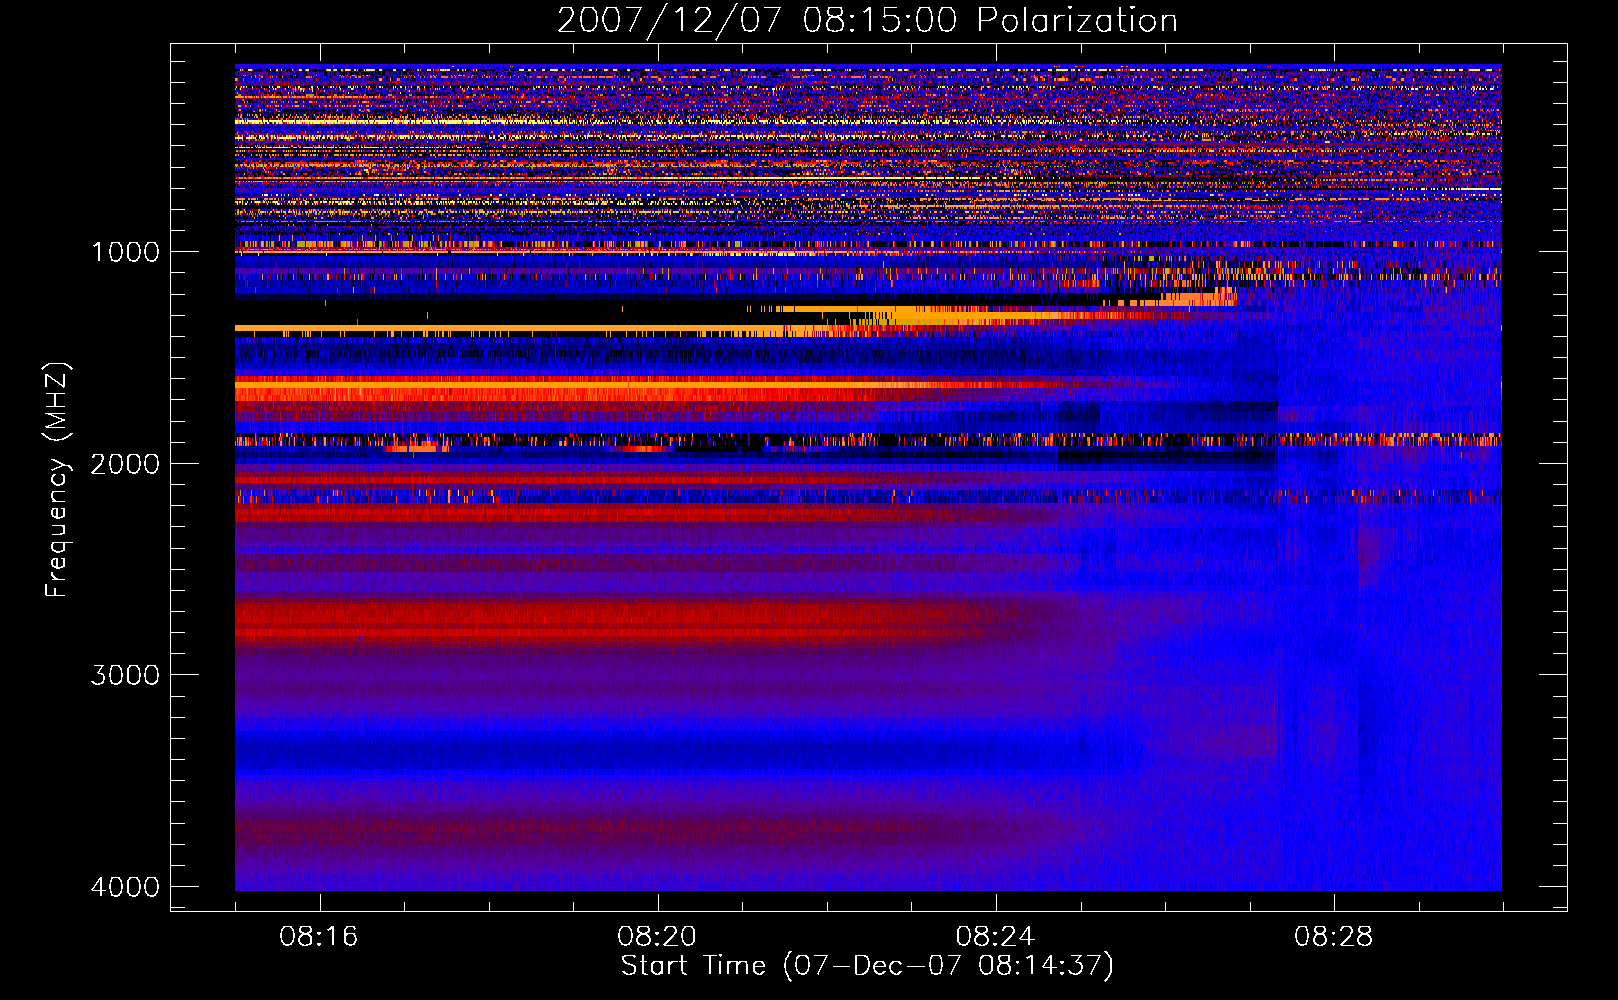Click the plot title '2007/12/07 08:15:00 Polarization'

[867, 20]
